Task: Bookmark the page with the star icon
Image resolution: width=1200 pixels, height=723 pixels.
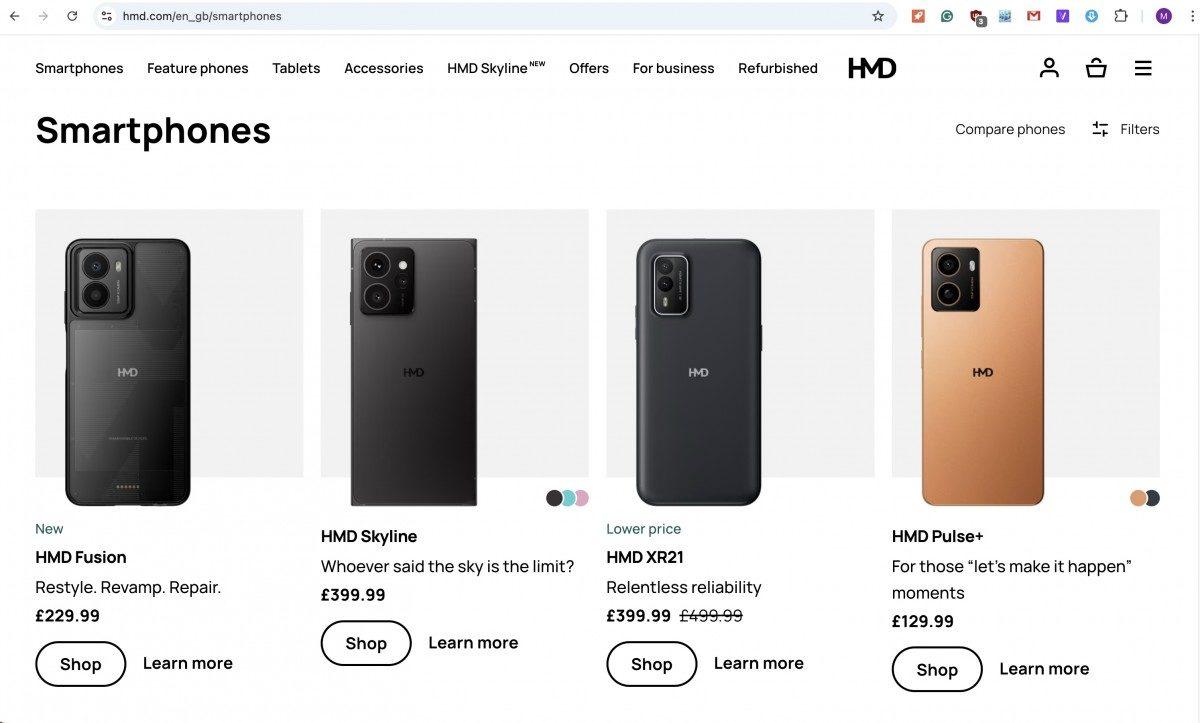Action: pos(877,15)
